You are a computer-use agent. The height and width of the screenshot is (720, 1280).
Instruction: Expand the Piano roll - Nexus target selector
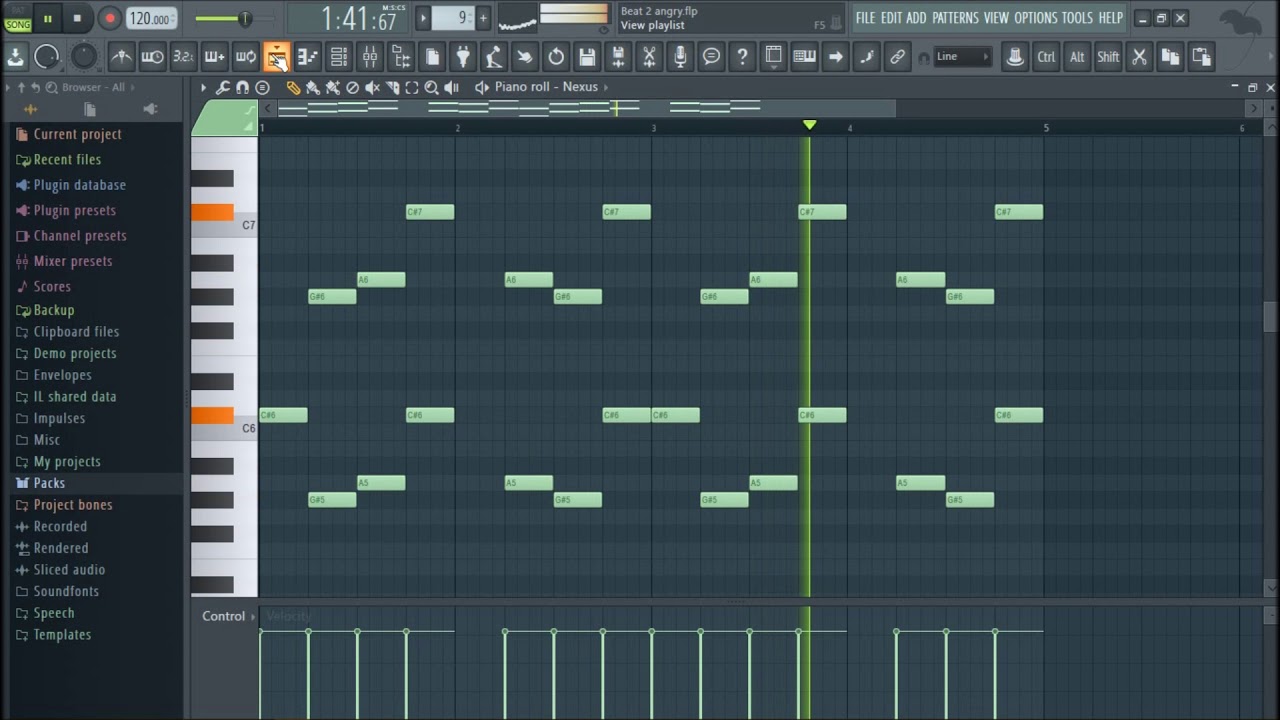[546, 87]
